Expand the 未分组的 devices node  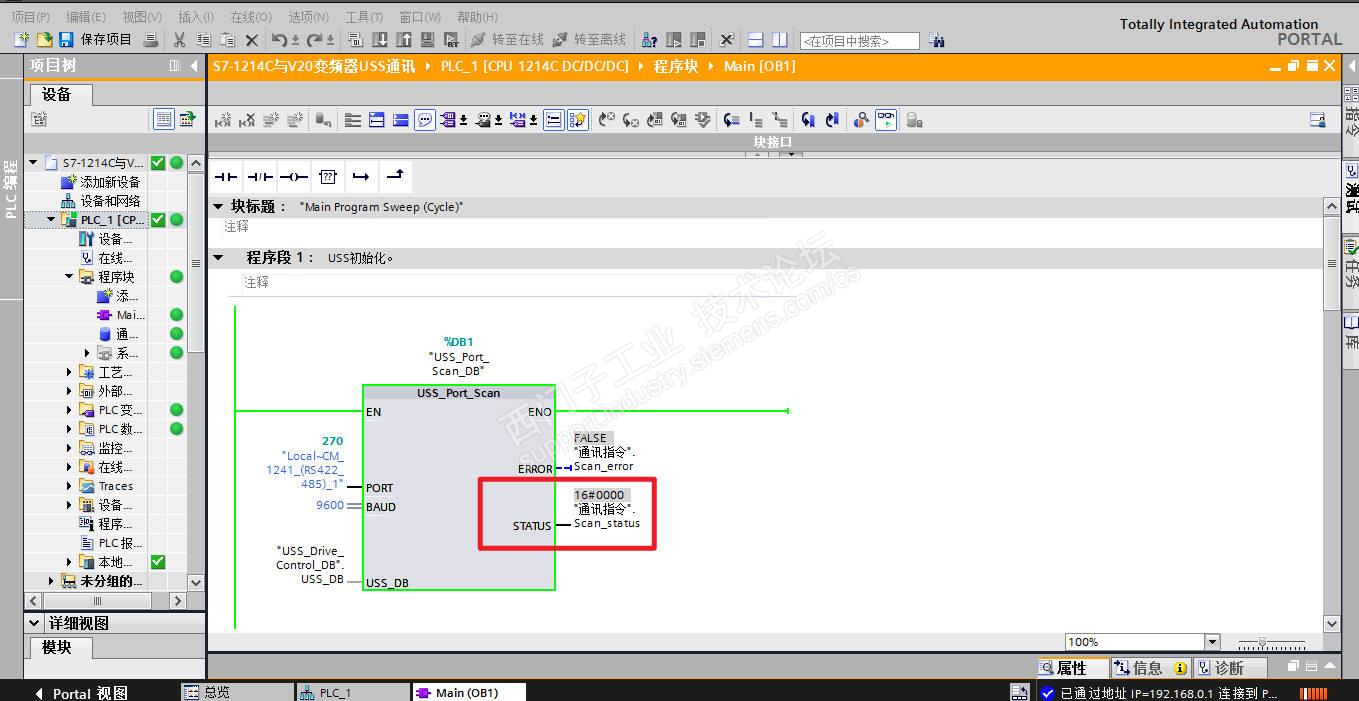pos(51,581)
